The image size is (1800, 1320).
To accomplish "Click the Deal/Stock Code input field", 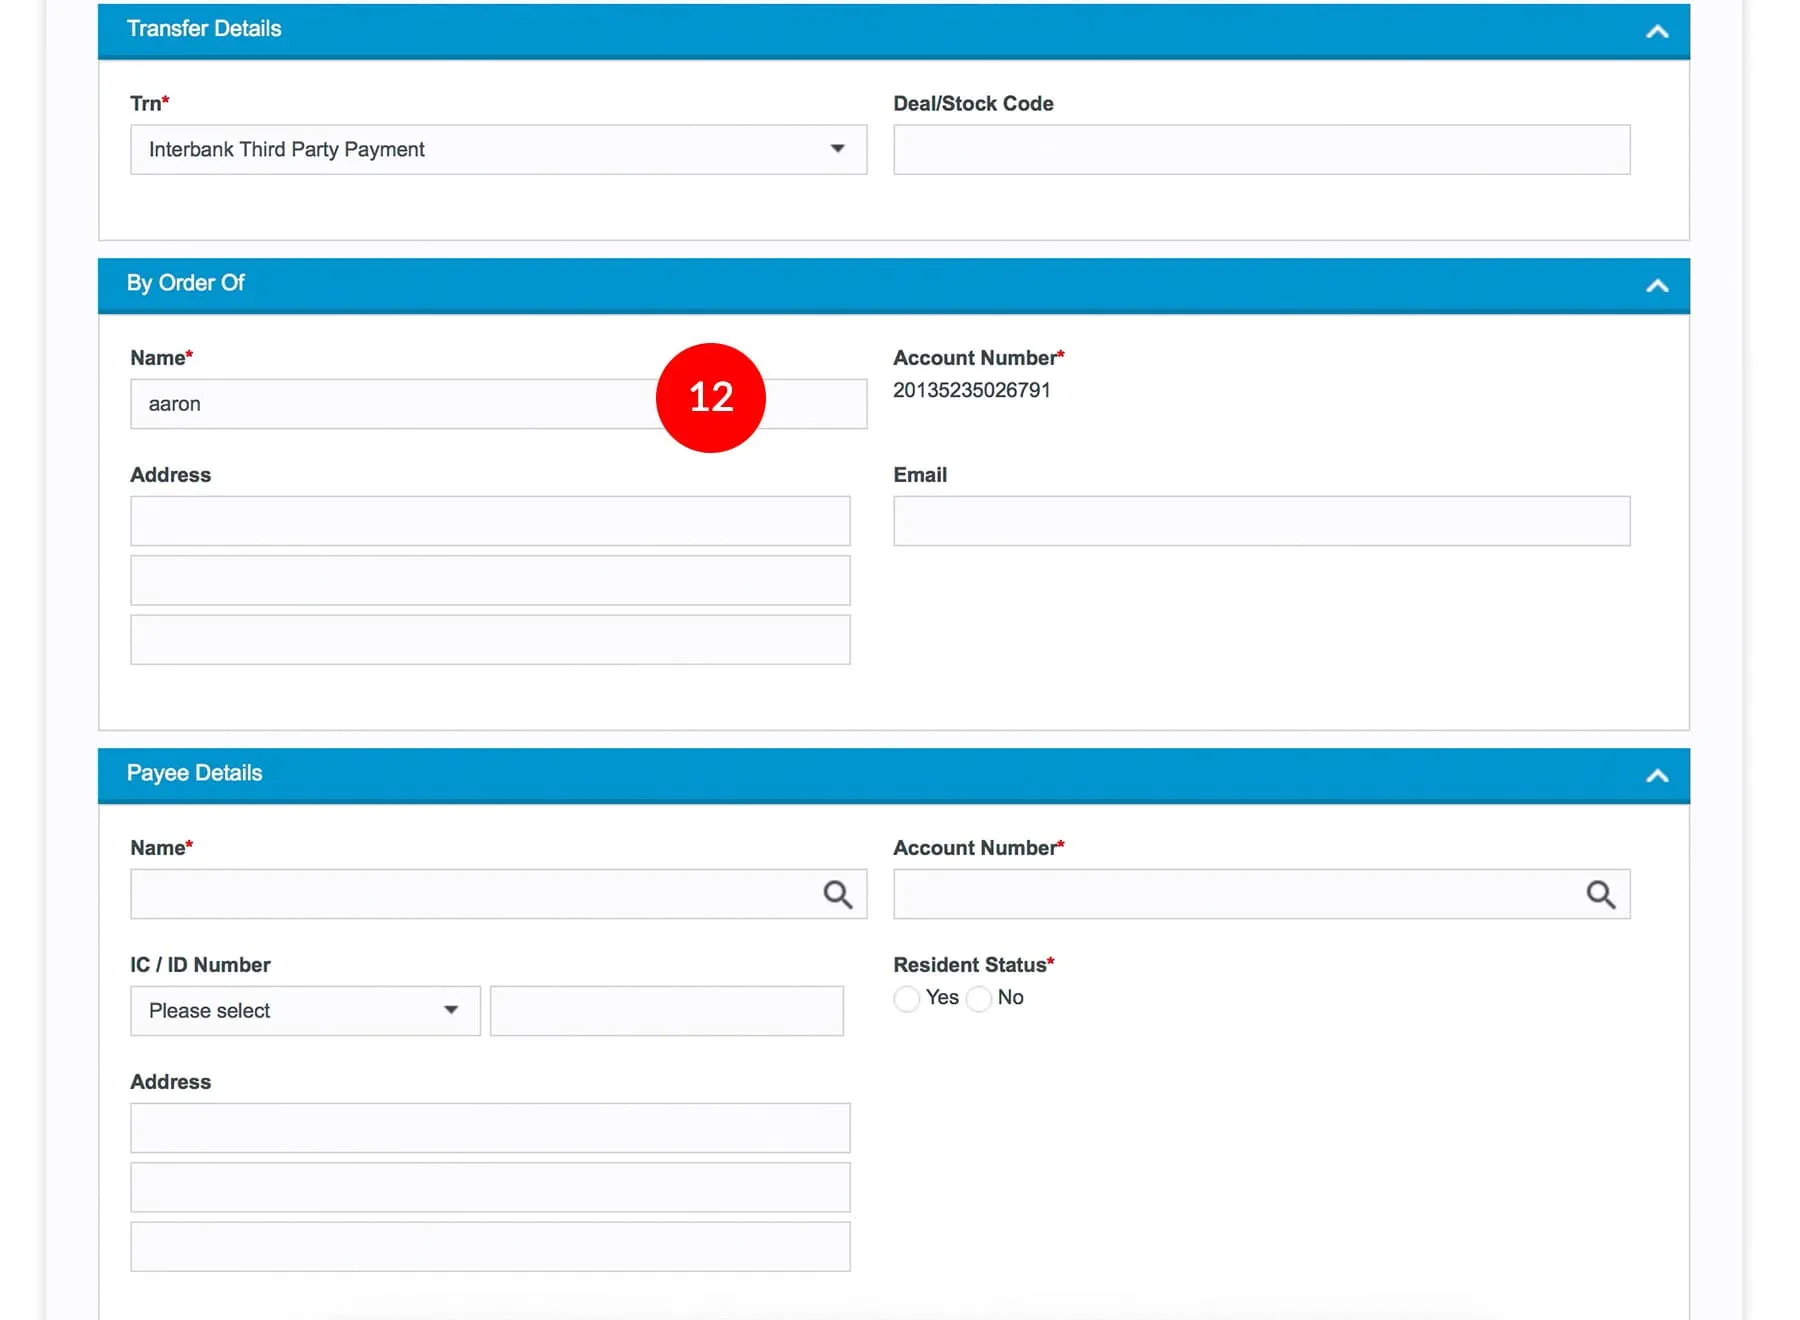I will [1261, 150].
